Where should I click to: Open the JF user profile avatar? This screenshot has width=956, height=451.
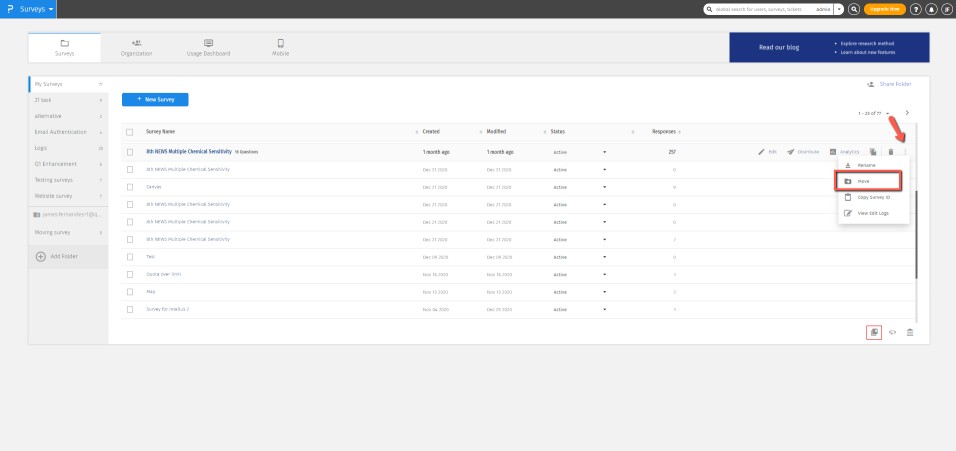point(947,9)
